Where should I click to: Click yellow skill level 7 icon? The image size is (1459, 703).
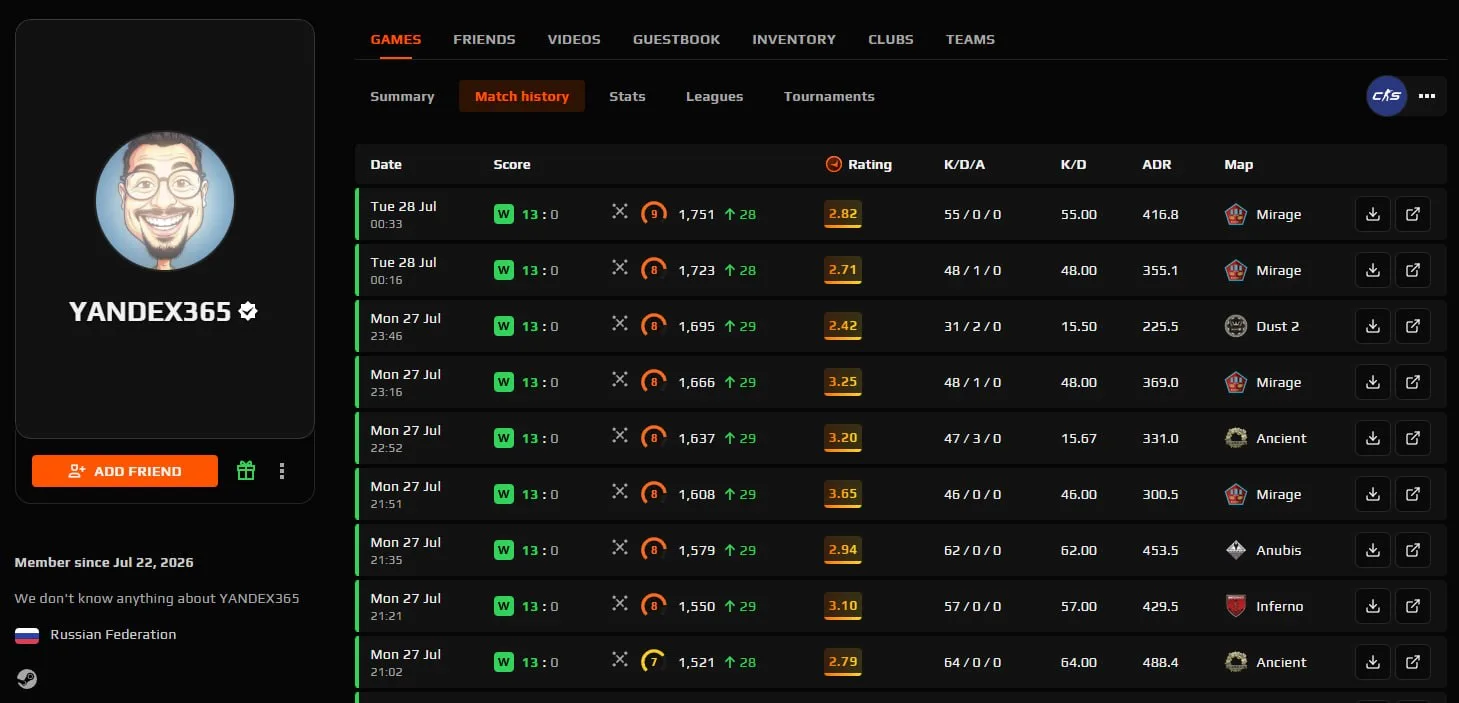click(x=654, y=662)
